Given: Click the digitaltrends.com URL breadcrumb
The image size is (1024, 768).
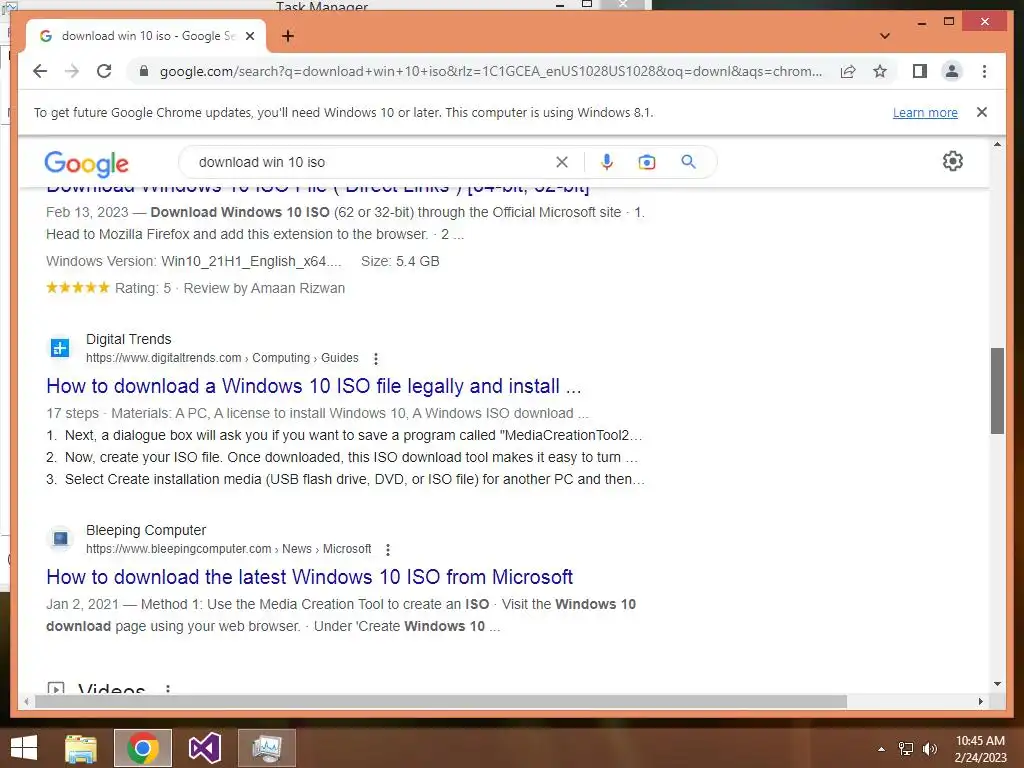Looking at the screenshot, I should (x=222, y=358).
